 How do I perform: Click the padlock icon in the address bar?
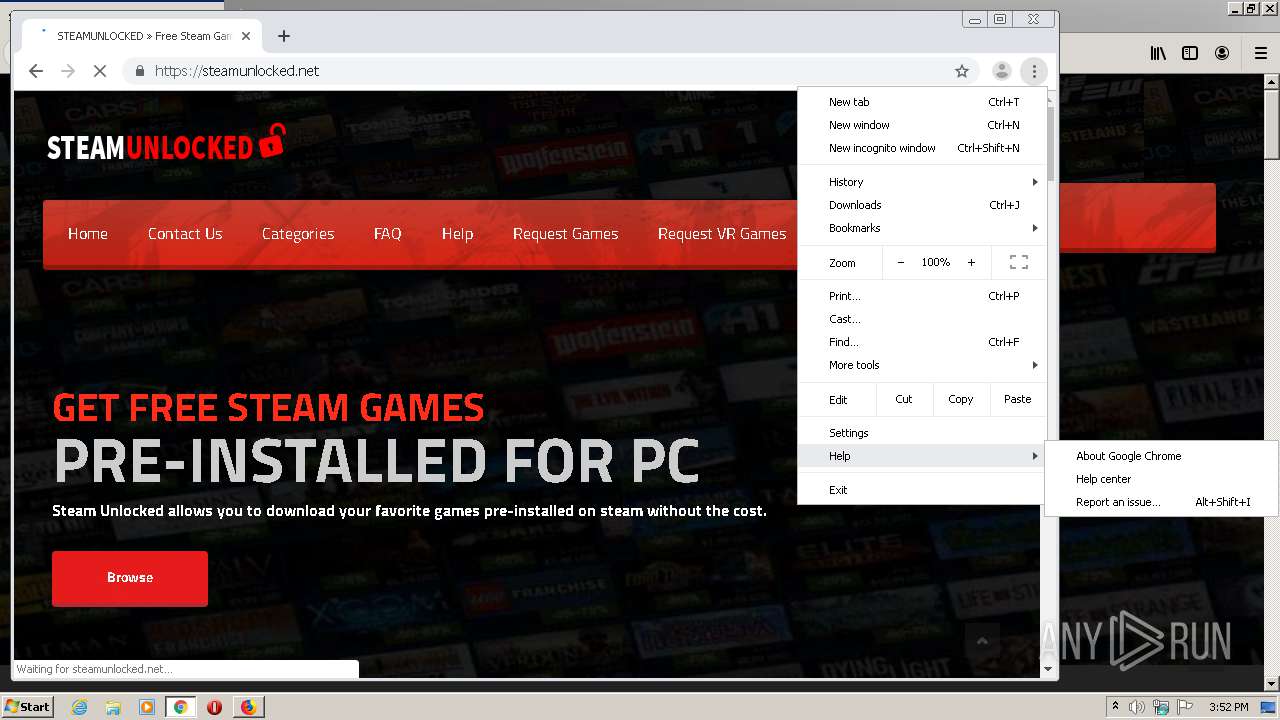139,71
